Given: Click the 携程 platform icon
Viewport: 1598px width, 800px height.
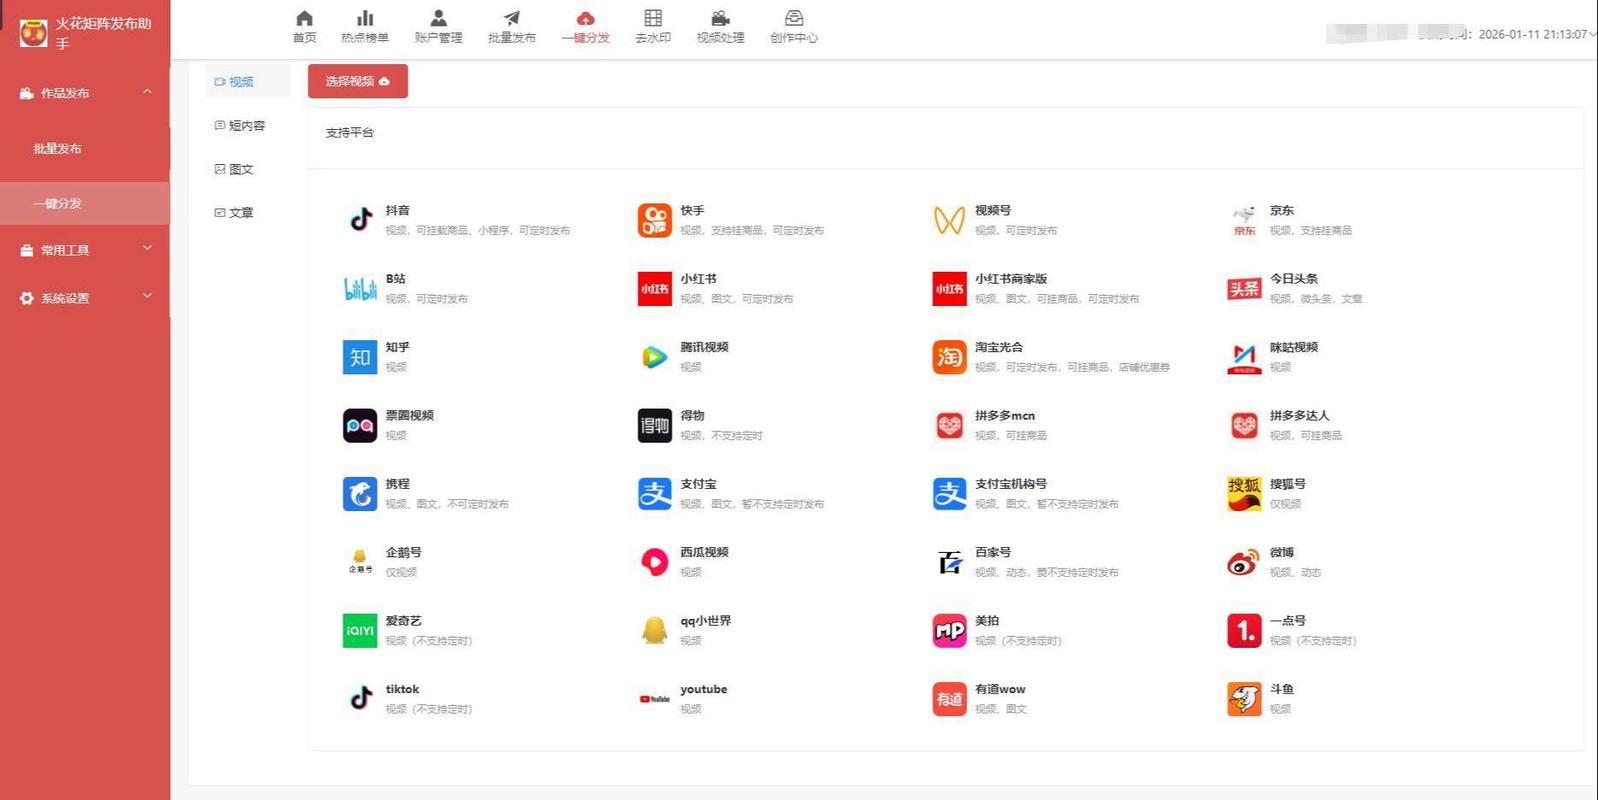Looking at the screenshot, I should coord(360,494).
